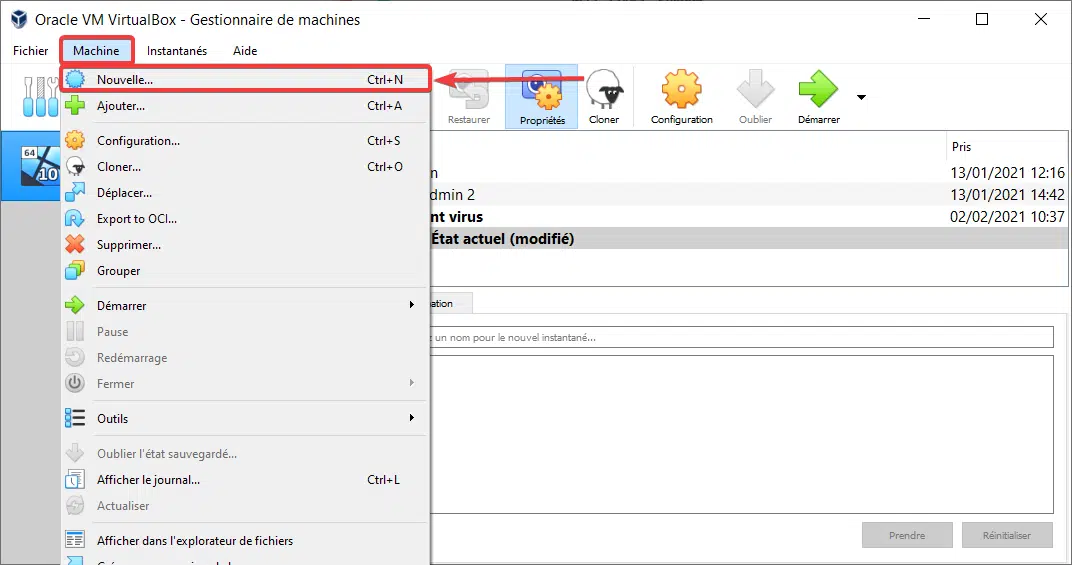Select the snapshot taken 13/01/2021 12:16
This screenshot has height=565, width=1072.
[x=749, y=173]
